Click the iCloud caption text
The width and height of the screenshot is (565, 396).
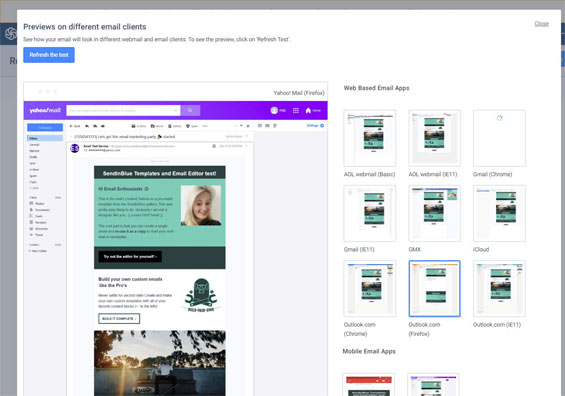click(x=481, y=249)
